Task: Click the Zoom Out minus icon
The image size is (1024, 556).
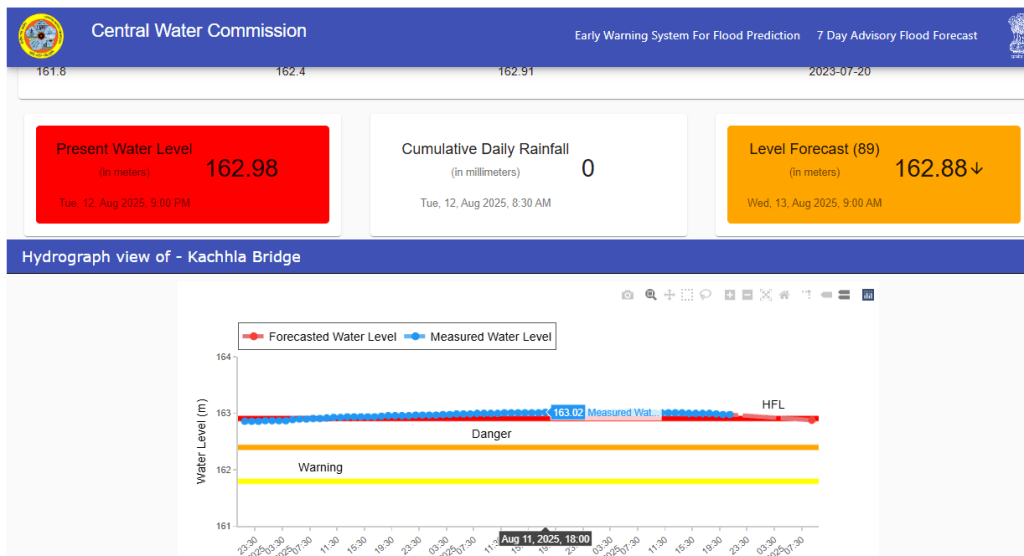Action: (x=747, y=295)
